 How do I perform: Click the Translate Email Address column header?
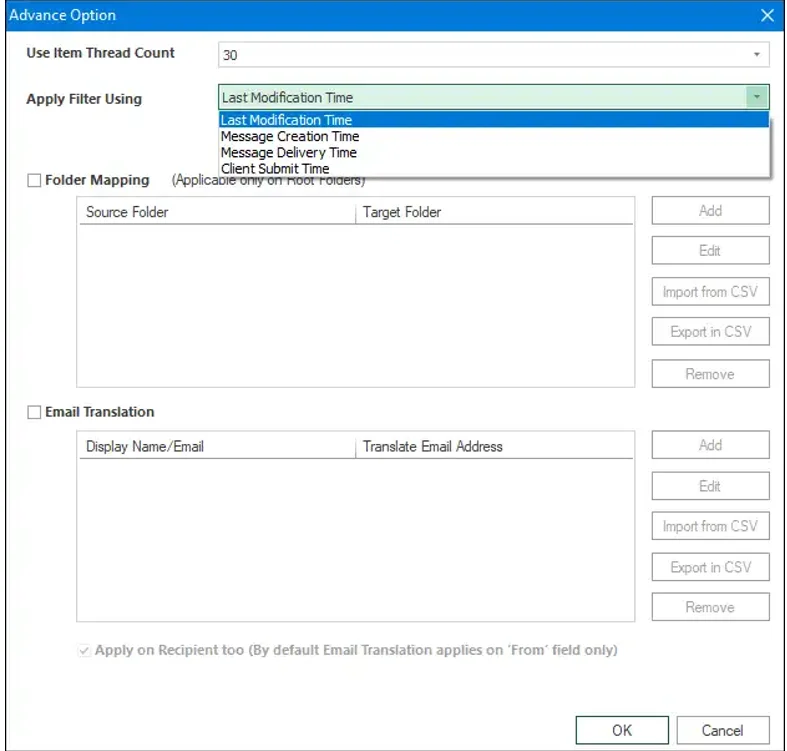(x=494, y=446)
